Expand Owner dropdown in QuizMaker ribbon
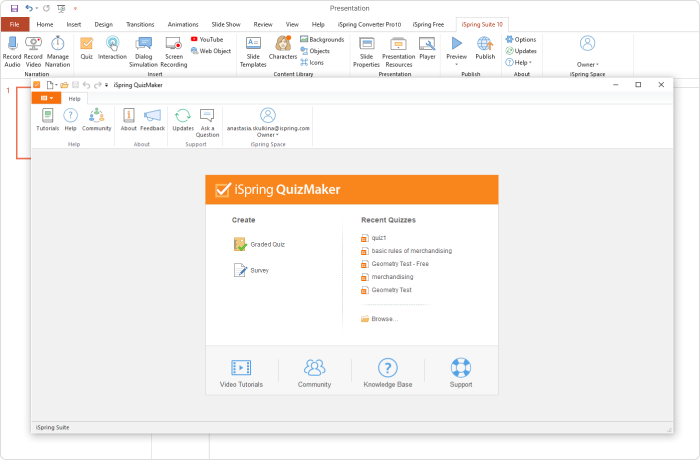The height and width of the screenshot is (460, 700). (268, 135)
